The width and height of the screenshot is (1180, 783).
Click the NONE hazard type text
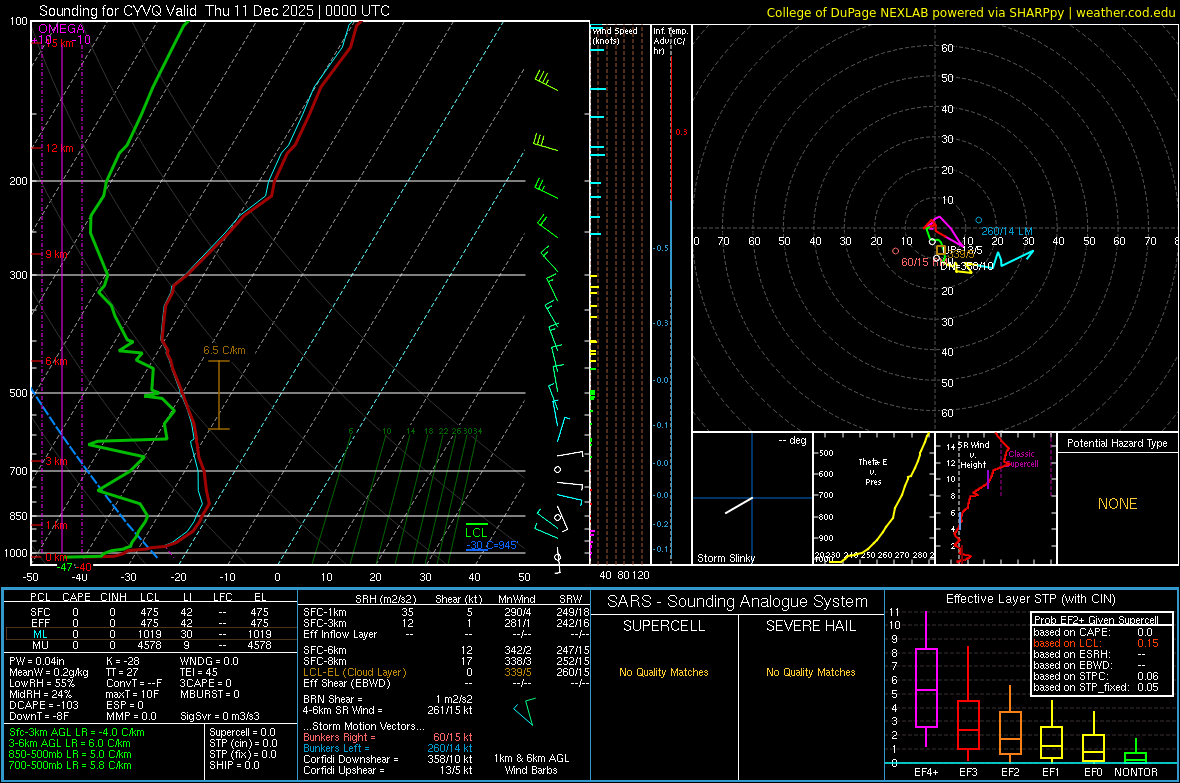click(x=1117, y=504)
